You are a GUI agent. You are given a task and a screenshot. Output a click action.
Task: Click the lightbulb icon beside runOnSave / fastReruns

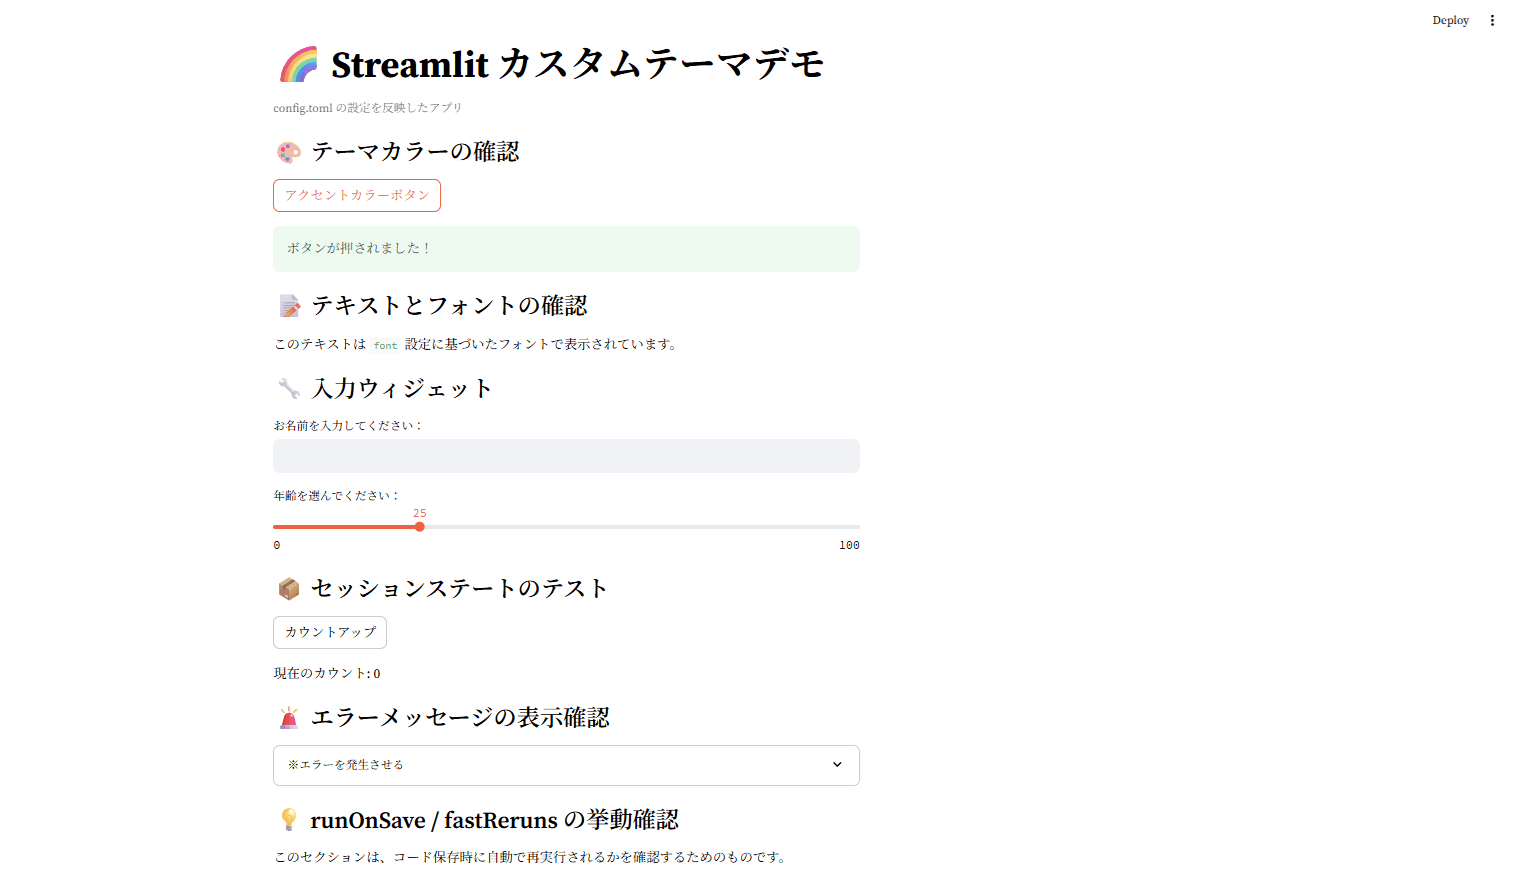tap(290, 819)
